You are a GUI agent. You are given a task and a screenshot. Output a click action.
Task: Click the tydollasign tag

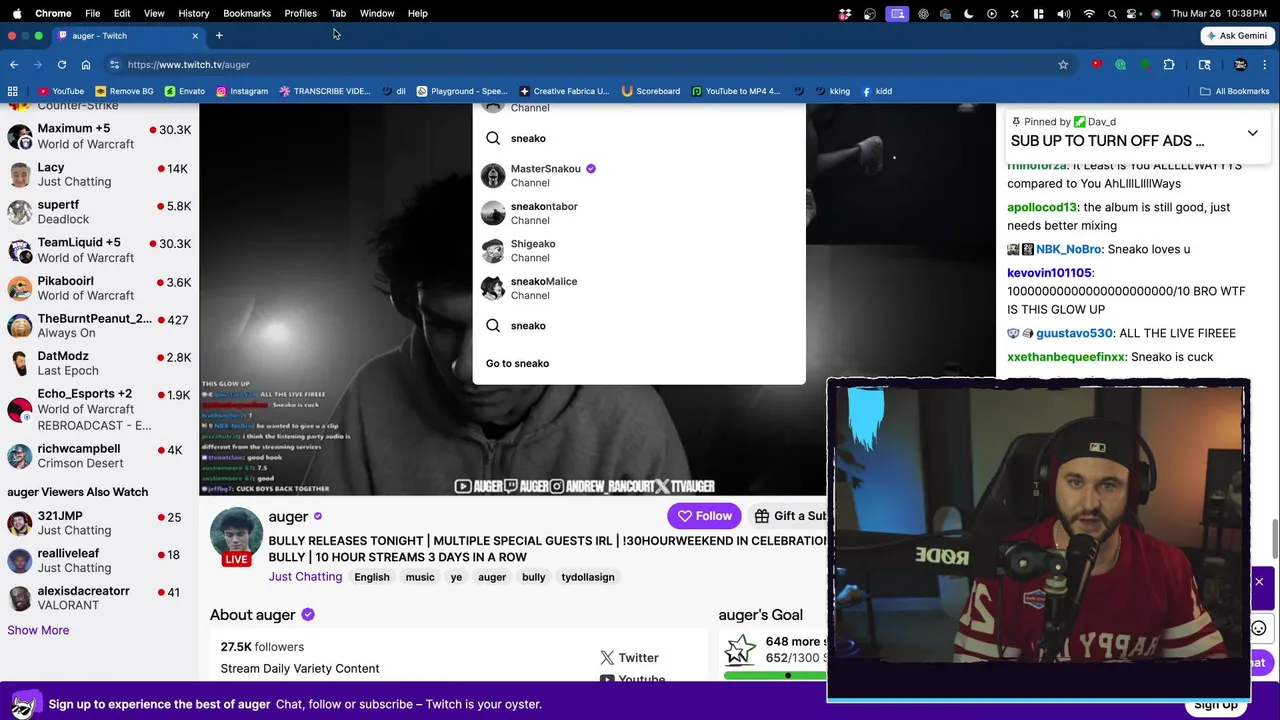pos(588,577)
